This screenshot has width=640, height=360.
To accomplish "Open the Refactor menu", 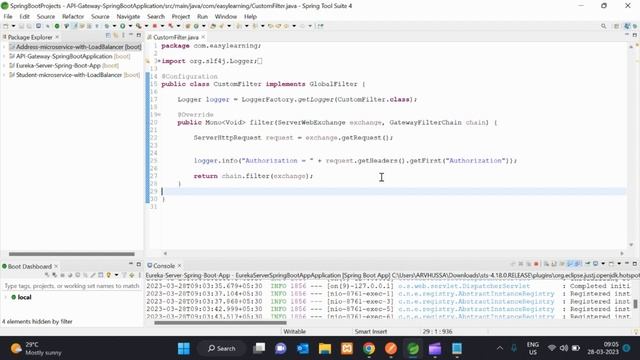I will (73, 16).
